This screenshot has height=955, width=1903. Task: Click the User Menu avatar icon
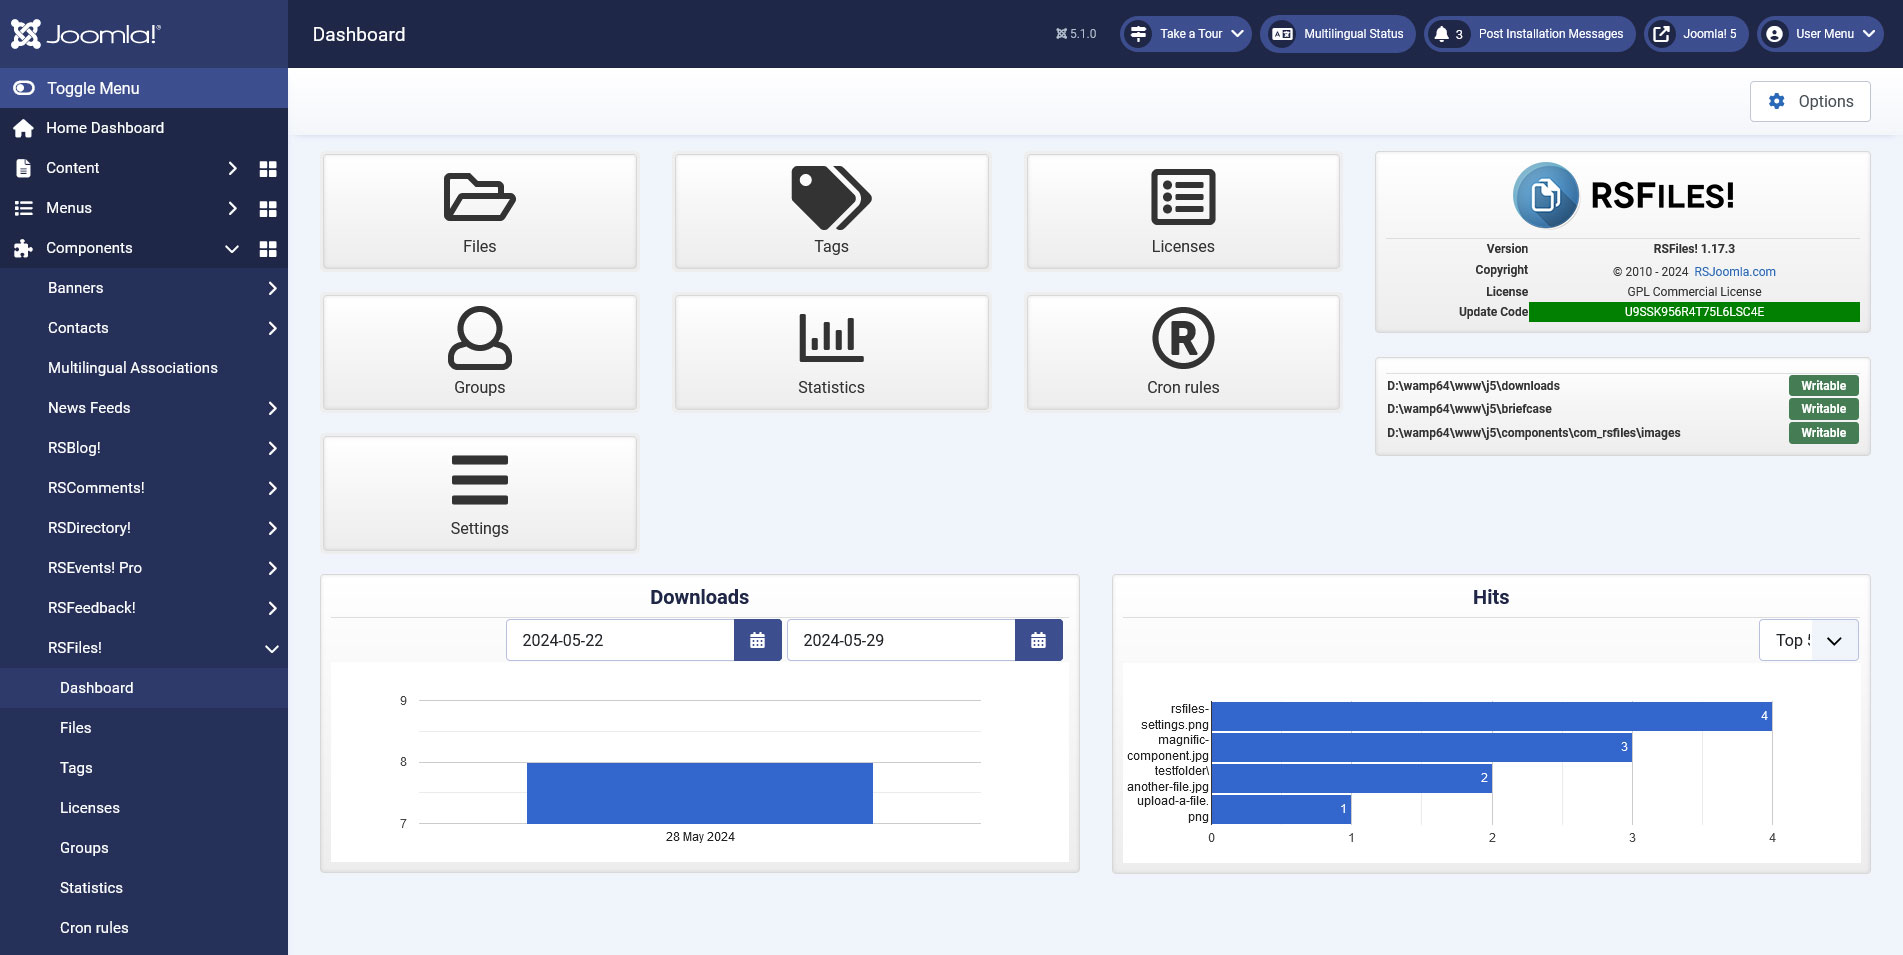(x=1774, y=34)
